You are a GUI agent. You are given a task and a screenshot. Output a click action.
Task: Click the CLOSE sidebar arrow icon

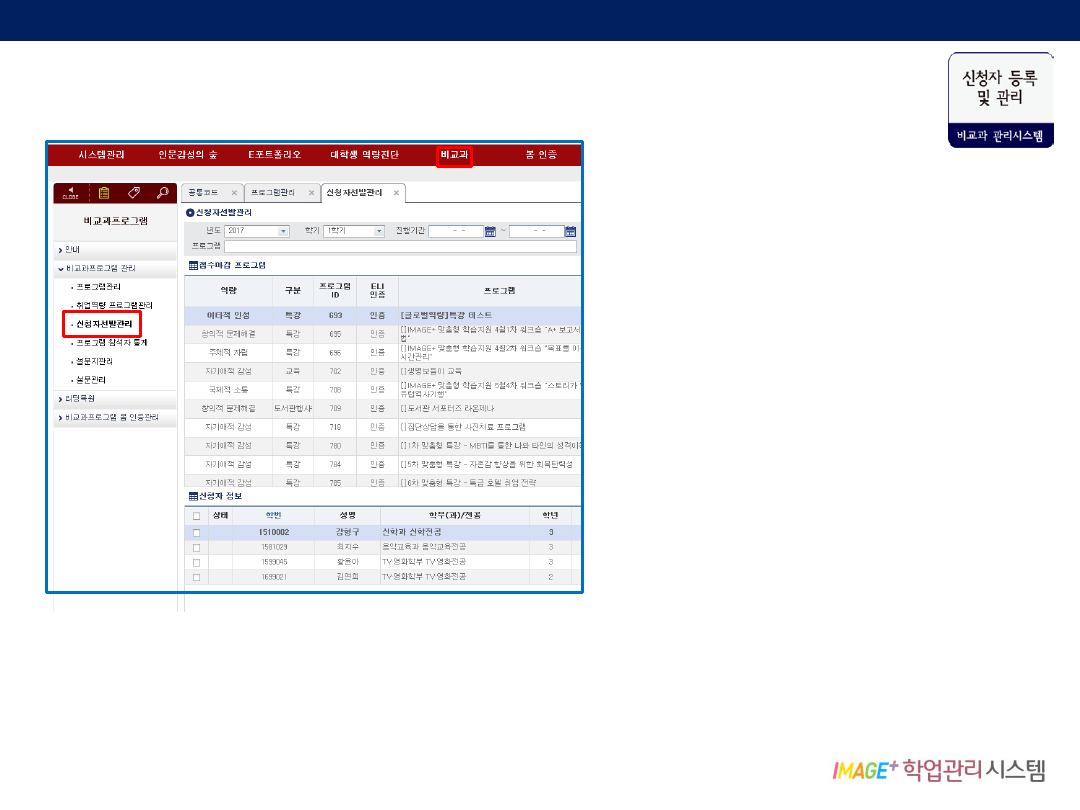coord(70,193)
